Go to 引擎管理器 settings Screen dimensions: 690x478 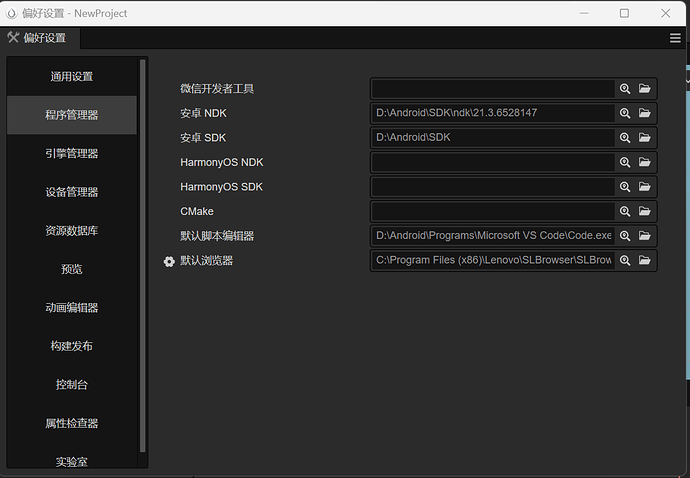(72, 154)
